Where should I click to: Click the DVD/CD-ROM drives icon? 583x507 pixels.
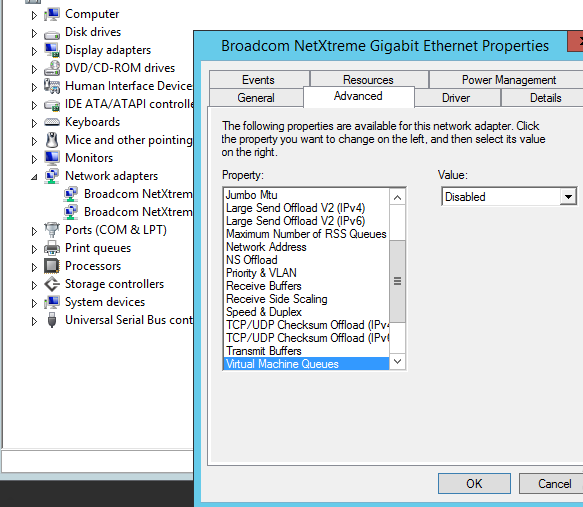[52, 68]
